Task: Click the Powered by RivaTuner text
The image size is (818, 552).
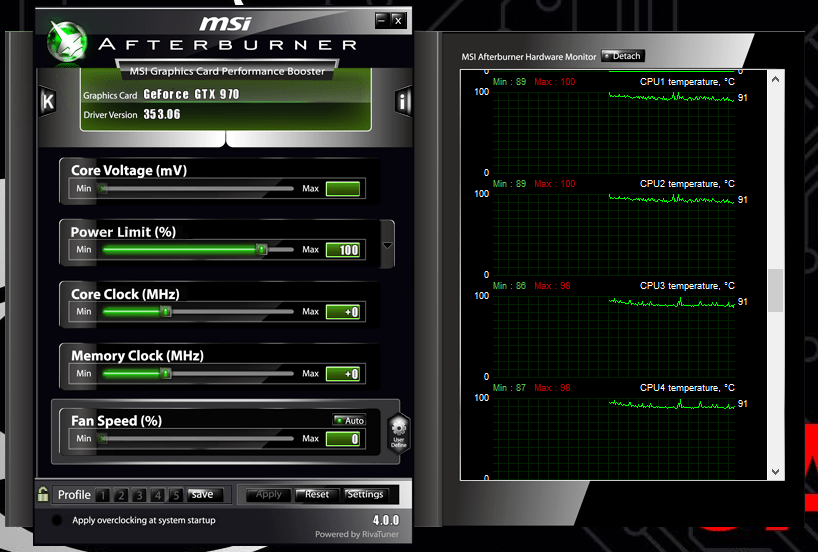Action: (357, 534)
